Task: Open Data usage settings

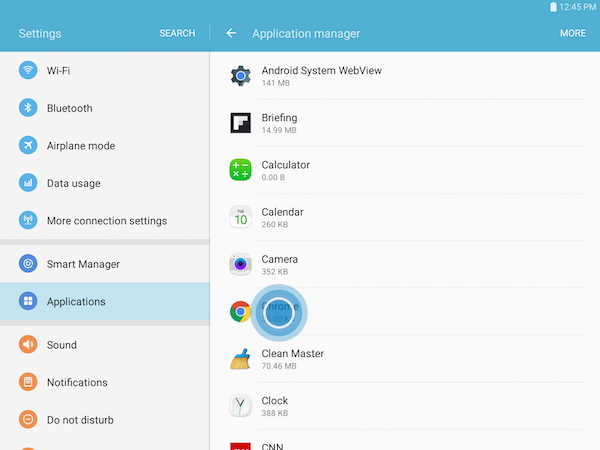Action: 105,183
